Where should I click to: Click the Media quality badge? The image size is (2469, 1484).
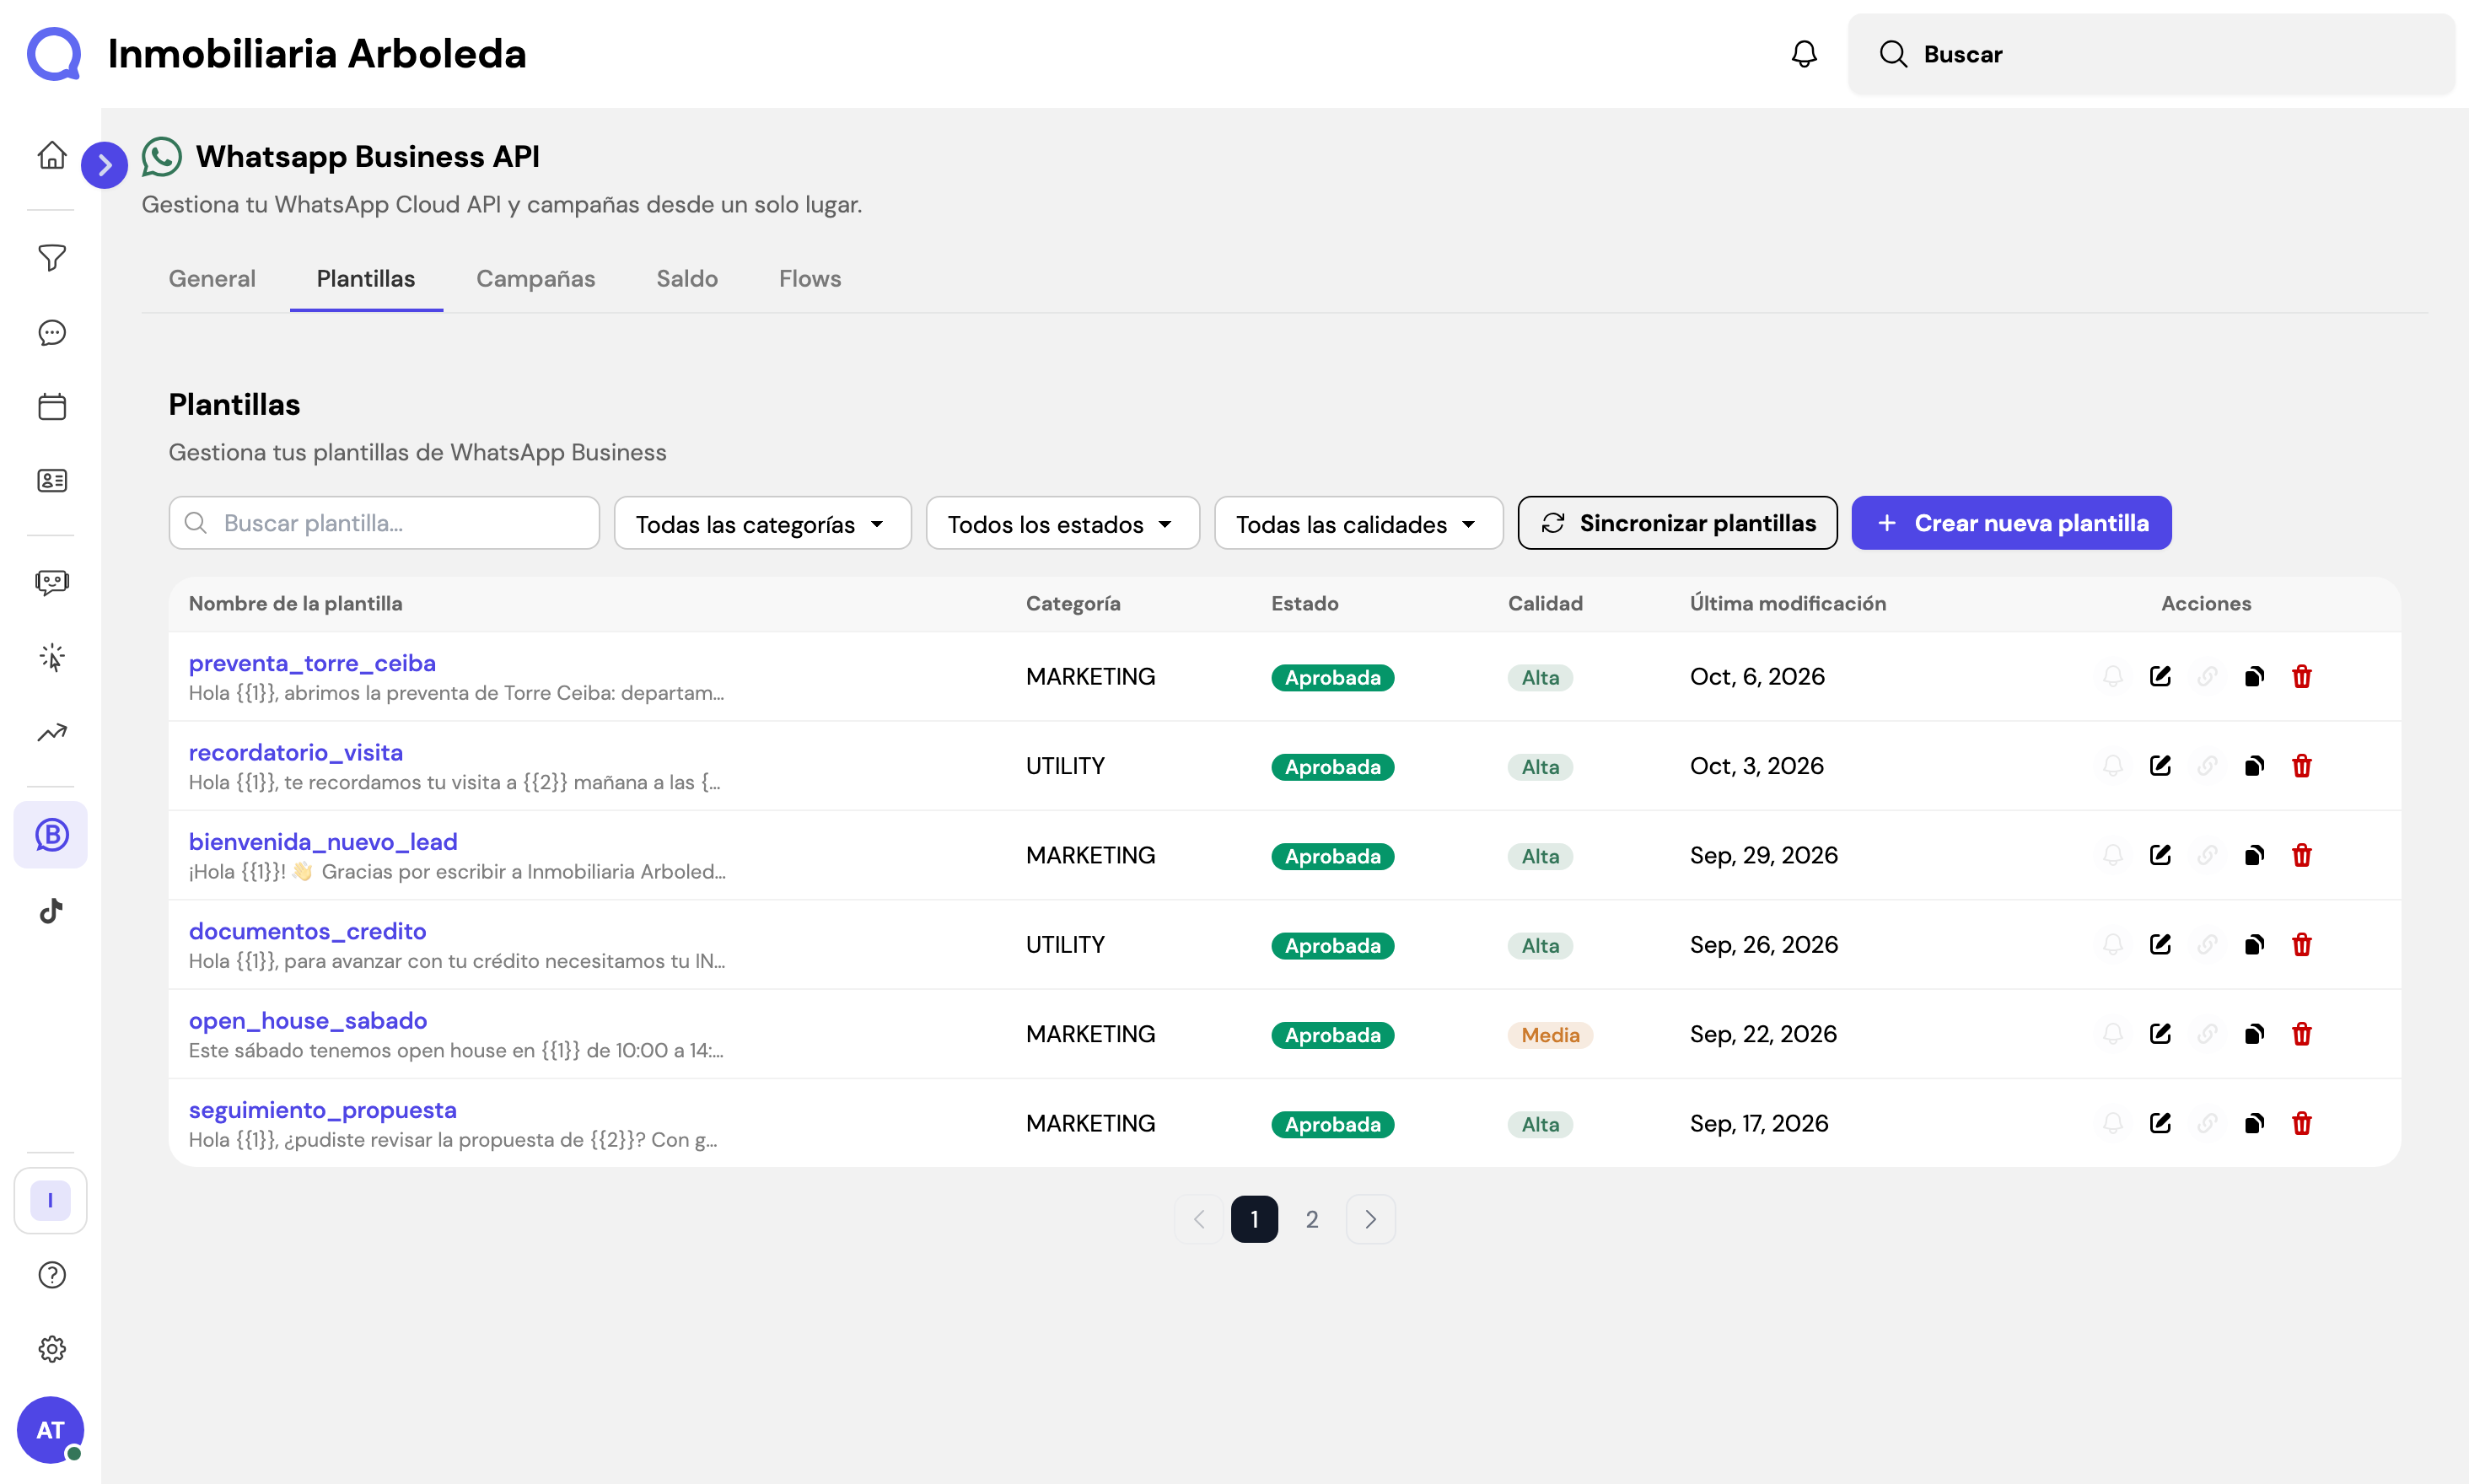click(1550, 1035)
